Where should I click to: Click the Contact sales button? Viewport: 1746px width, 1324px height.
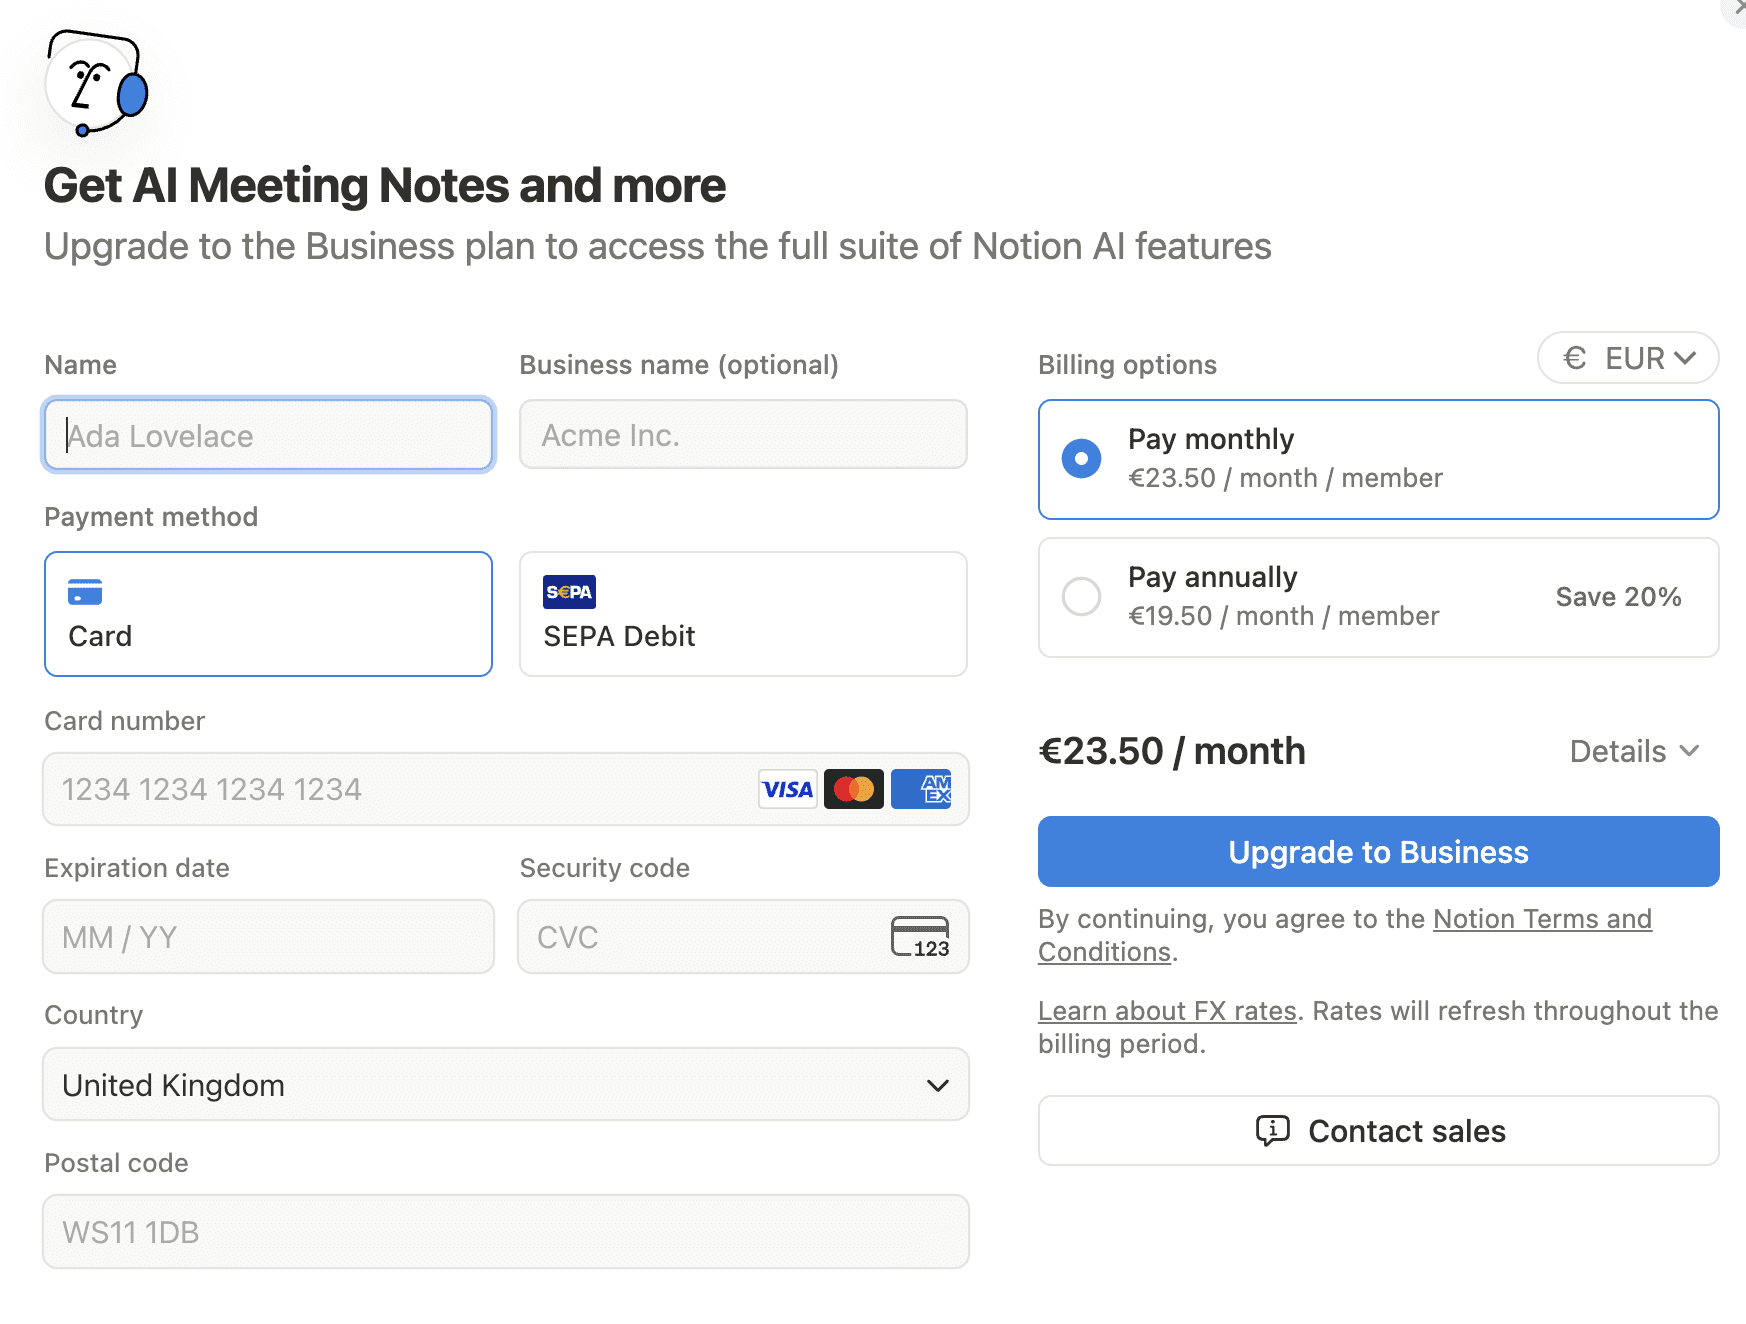tap(1379, 1131)
